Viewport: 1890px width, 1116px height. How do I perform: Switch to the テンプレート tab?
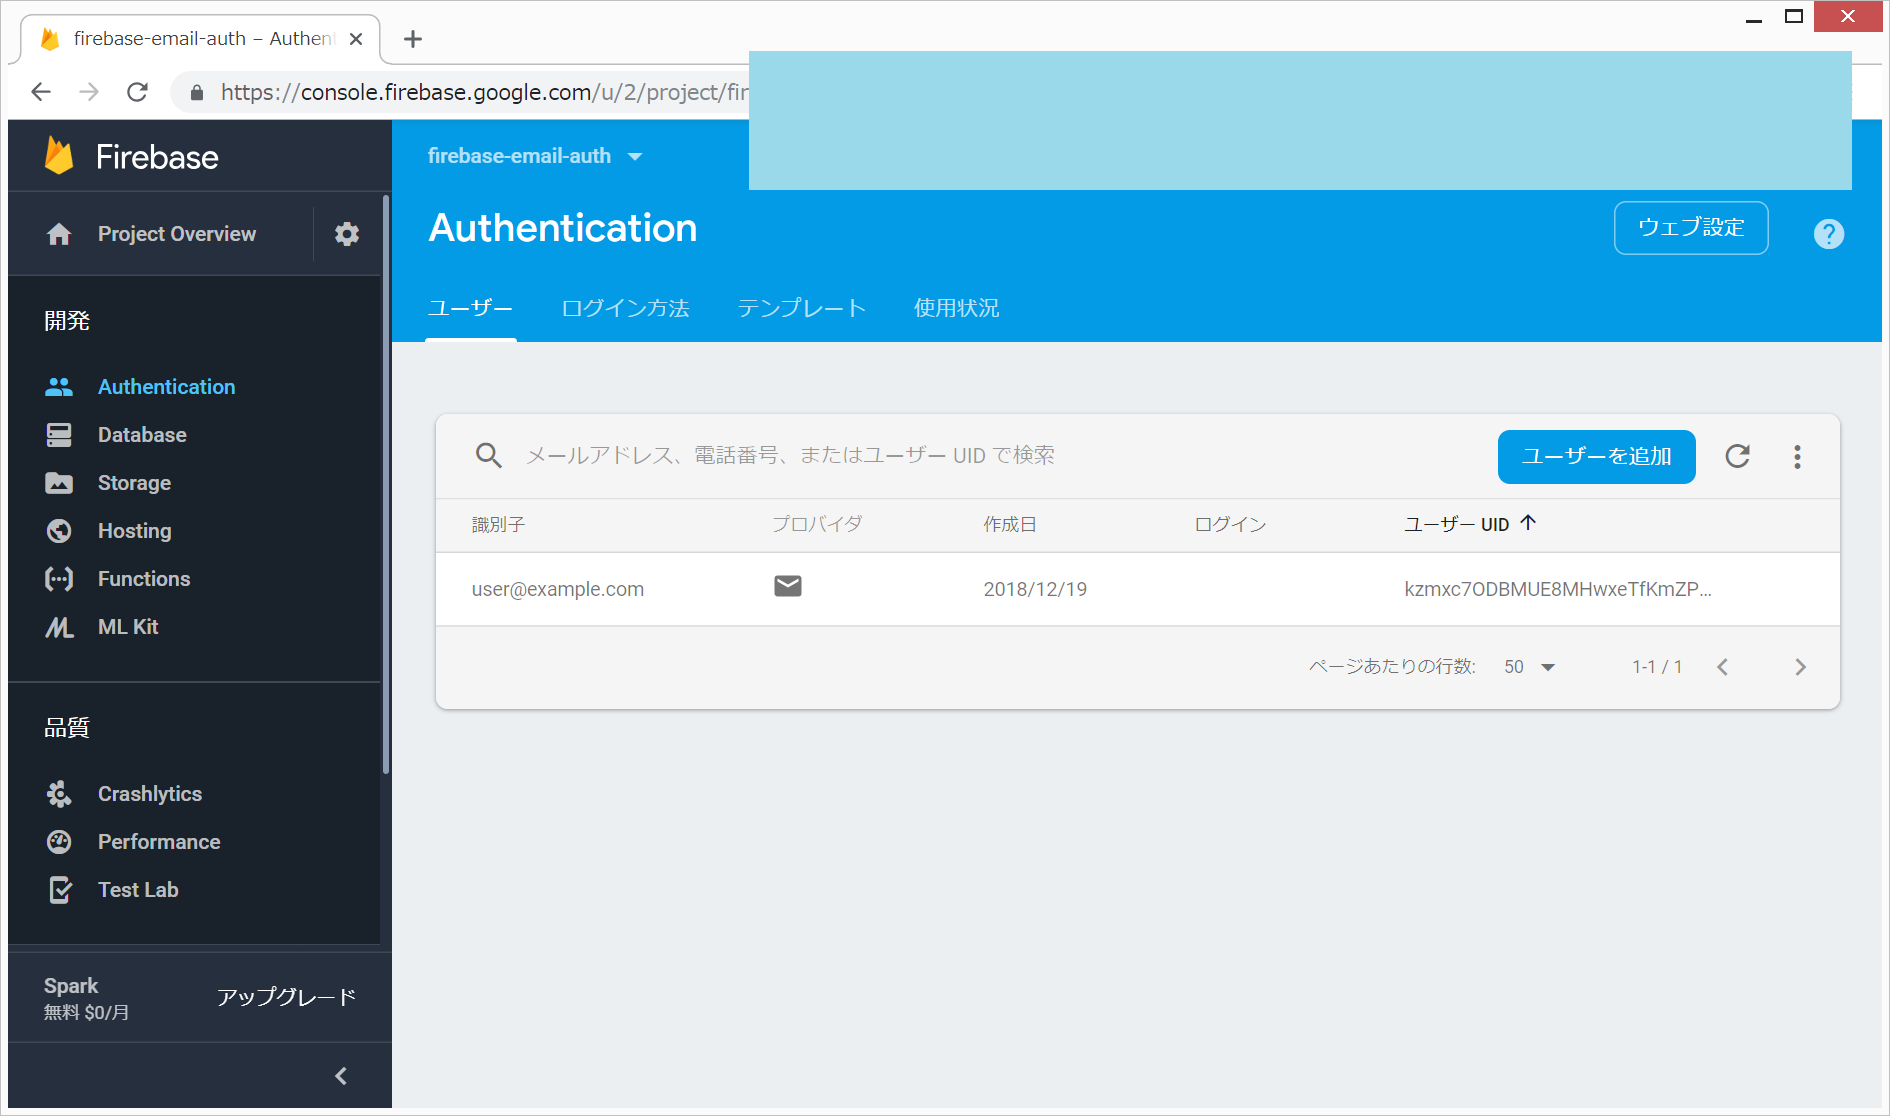(x=801, y=309)
